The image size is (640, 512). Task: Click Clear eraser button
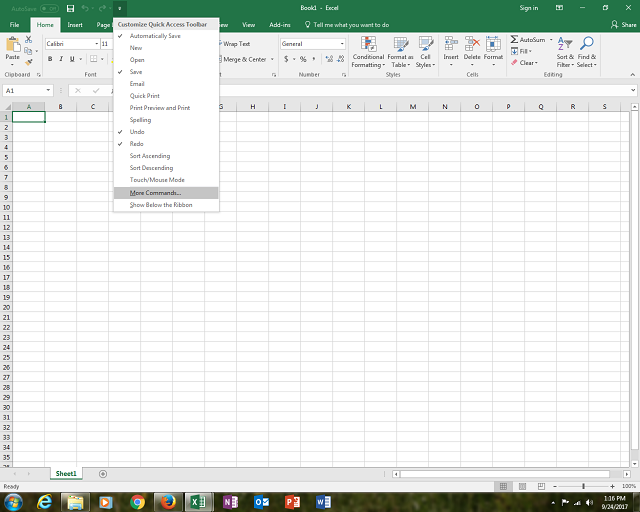(524, 62)
